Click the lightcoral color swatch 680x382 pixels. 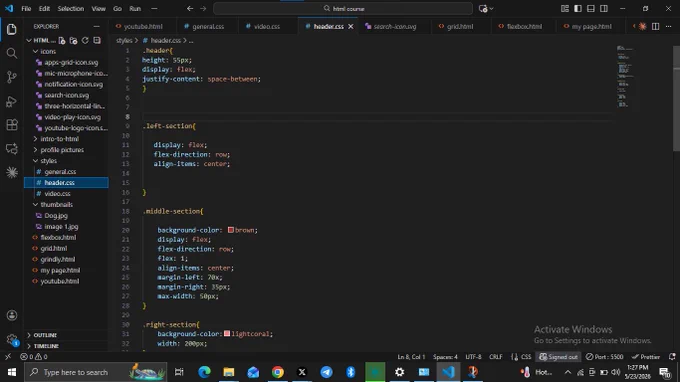227,333
